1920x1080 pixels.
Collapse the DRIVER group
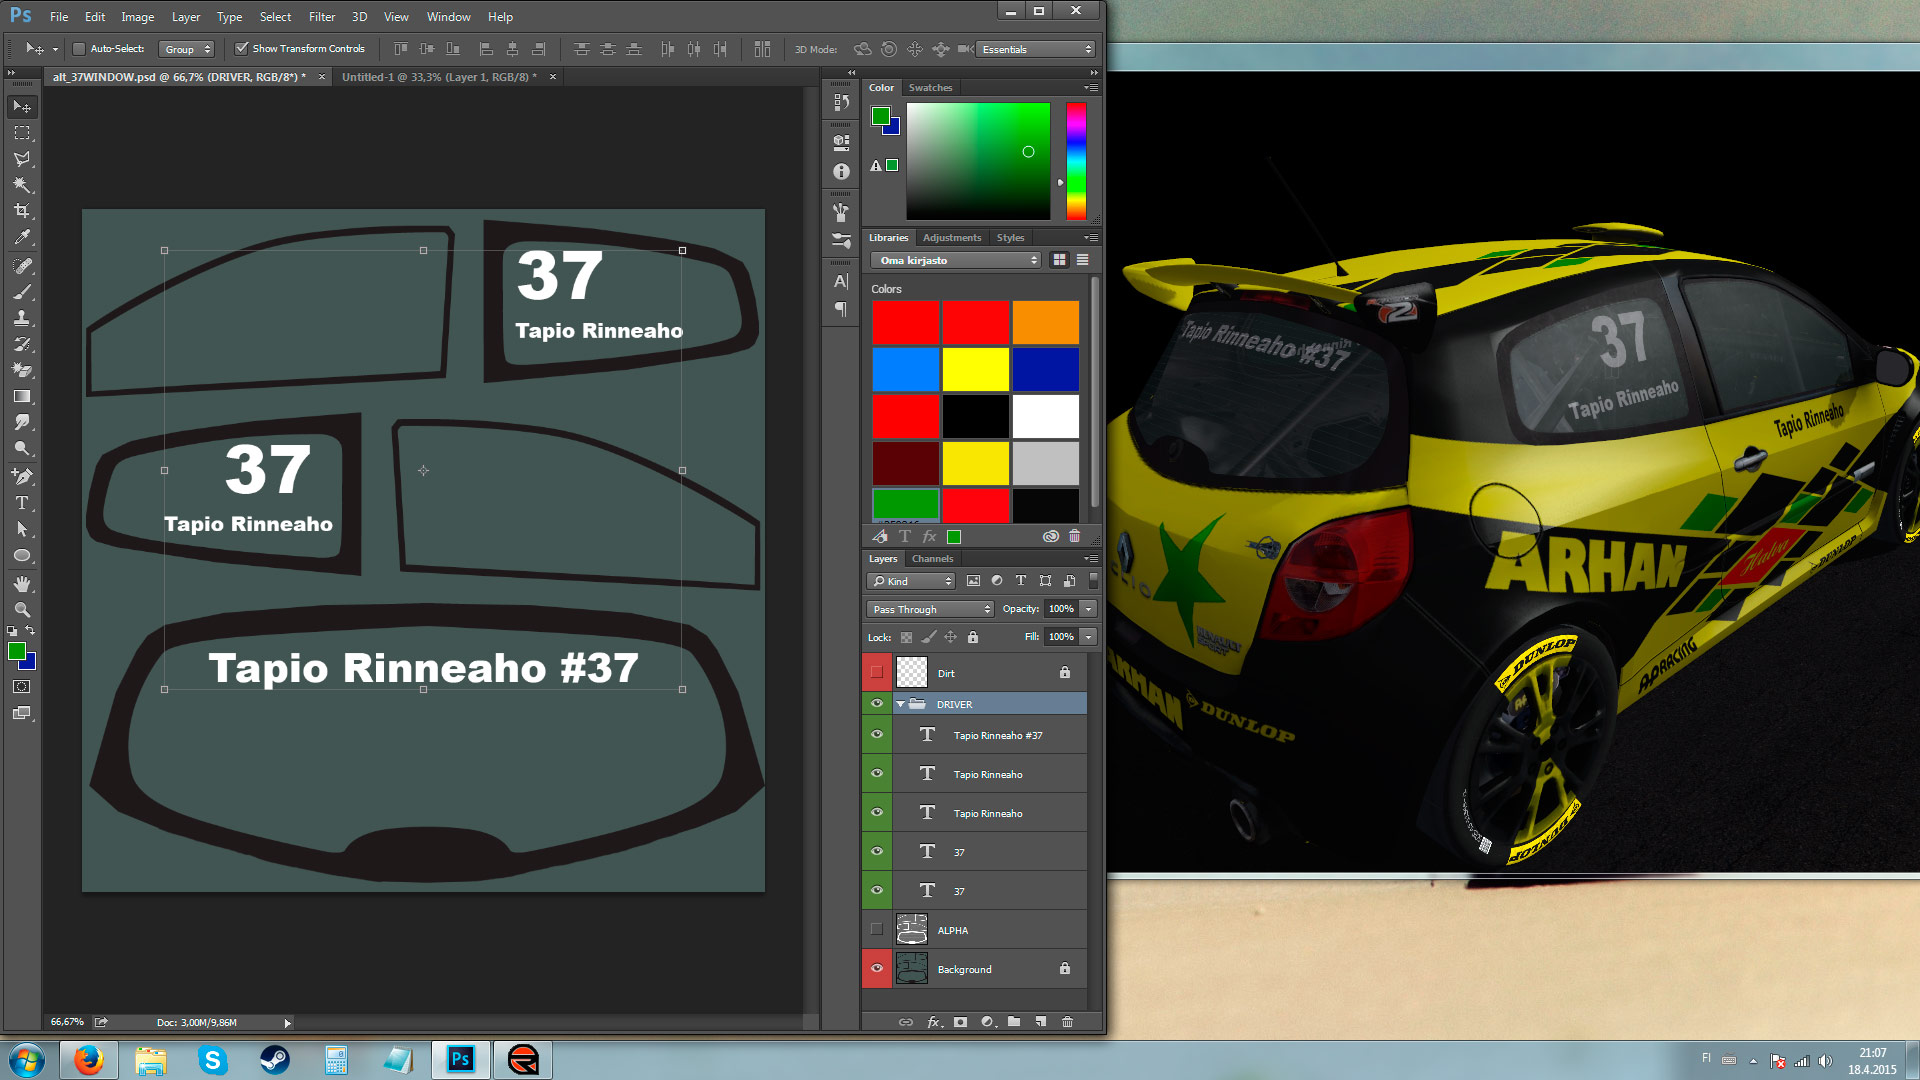900,704
